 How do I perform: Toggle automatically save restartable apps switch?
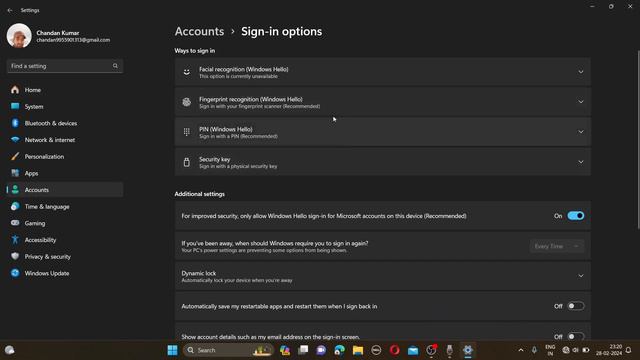point(576,306)
